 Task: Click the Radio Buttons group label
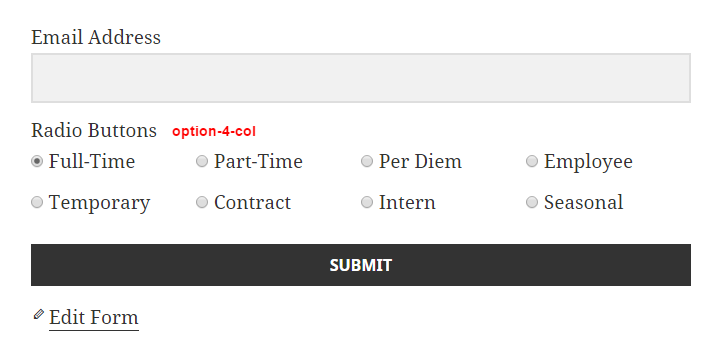click(x=94, y=131)
